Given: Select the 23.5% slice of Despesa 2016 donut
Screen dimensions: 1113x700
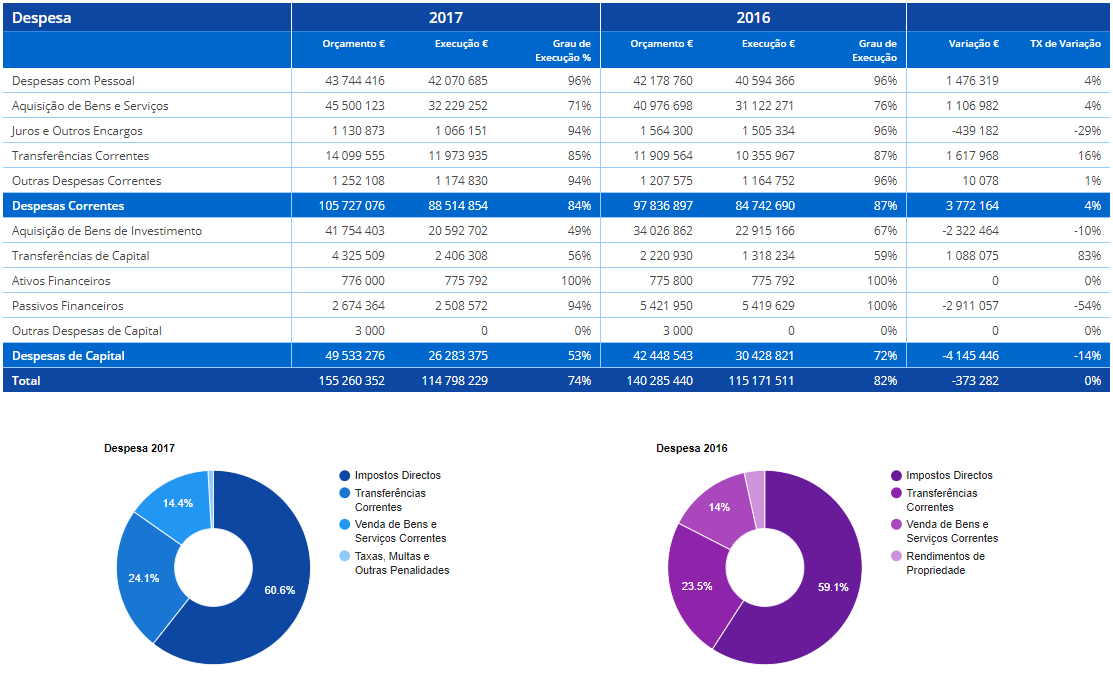Looking at the screenshot, I should 697,586.
